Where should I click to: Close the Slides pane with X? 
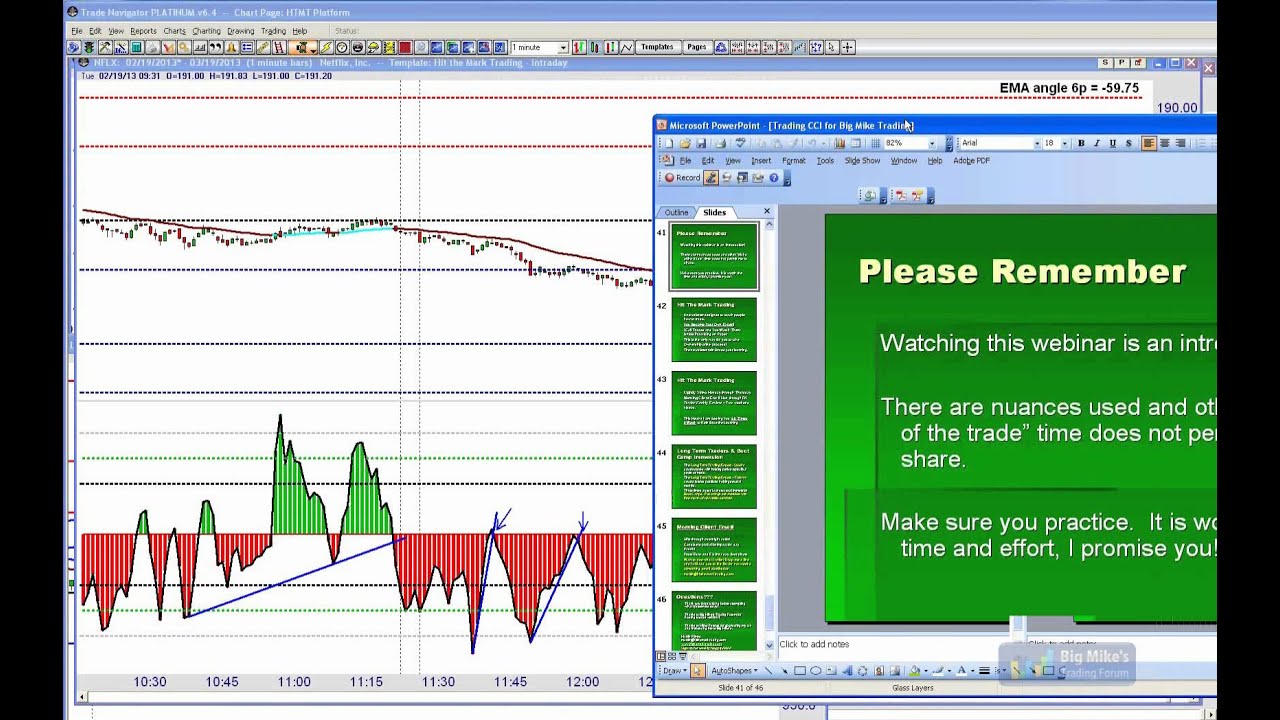(x=767, y=211)
